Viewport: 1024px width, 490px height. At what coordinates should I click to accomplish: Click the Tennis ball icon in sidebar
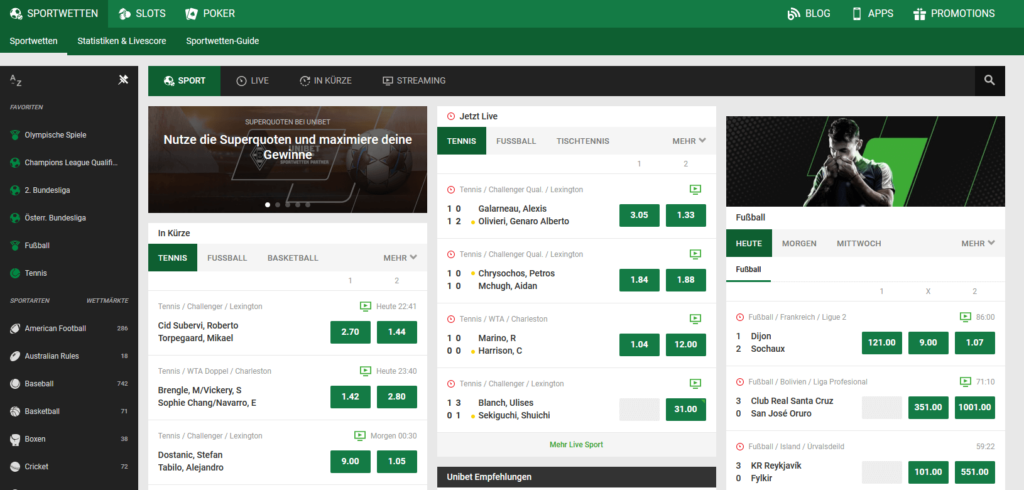point(15,273)
